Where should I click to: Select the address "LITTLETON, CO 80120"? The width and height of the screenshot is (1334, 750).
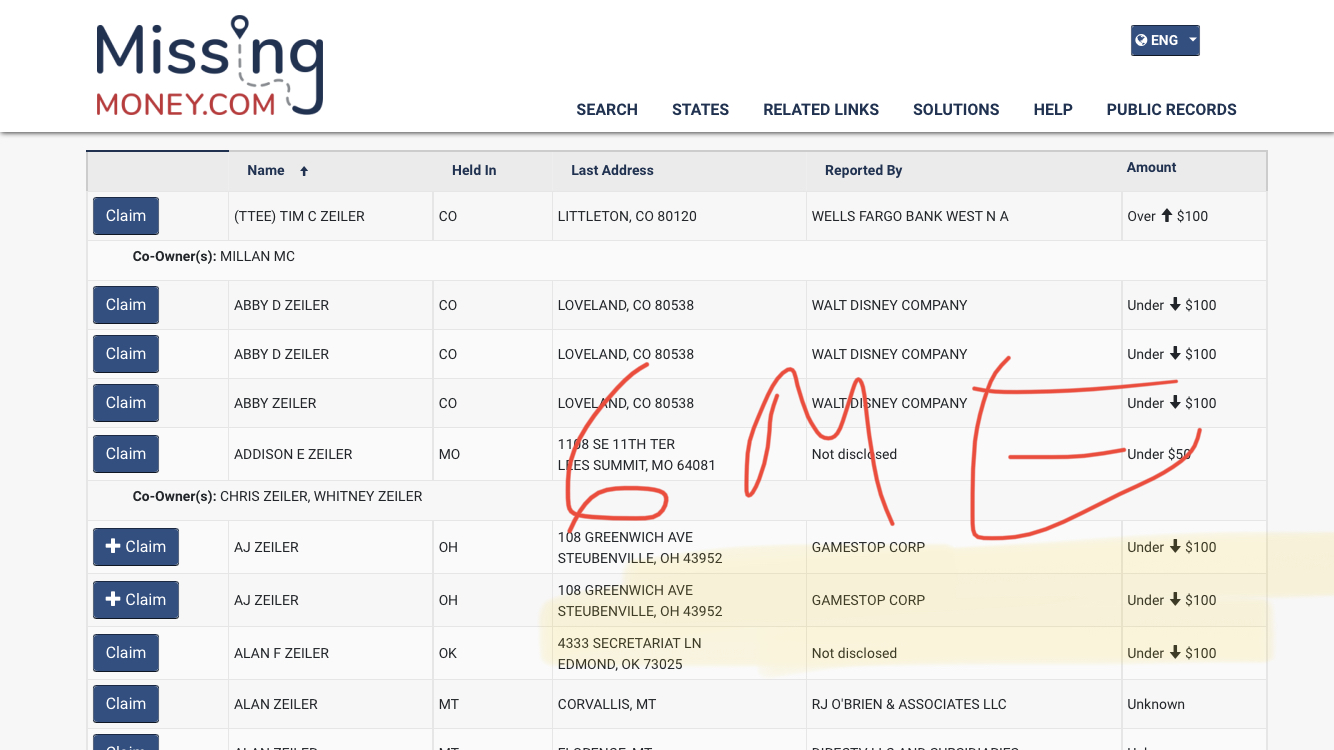[x=627, y=217]
